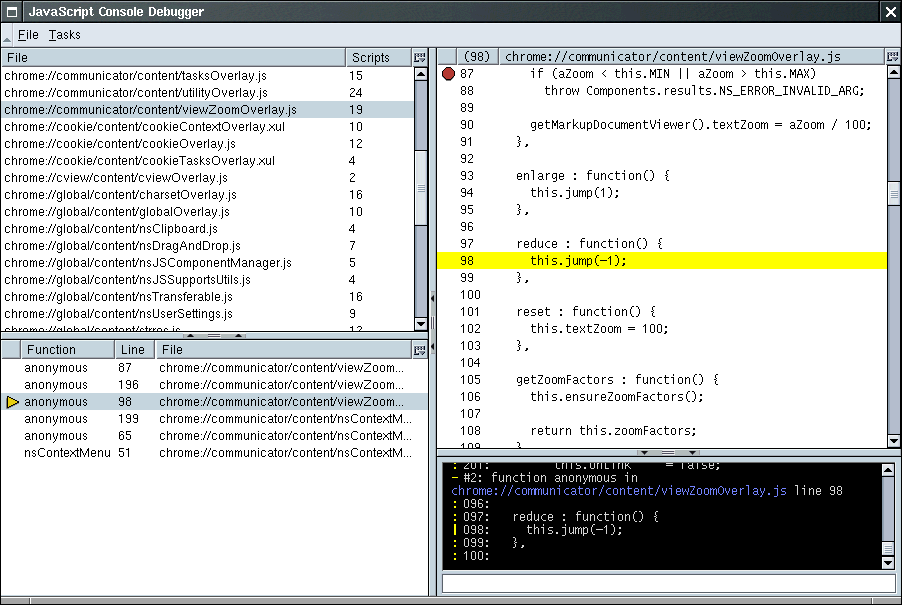Select globalOverlay.js script row
902x605 pixels.
tap(208, 212)
